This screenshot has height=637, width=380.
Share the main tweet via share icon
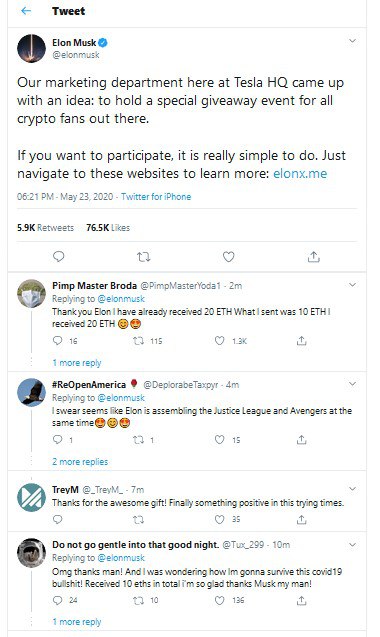(313, 257)
